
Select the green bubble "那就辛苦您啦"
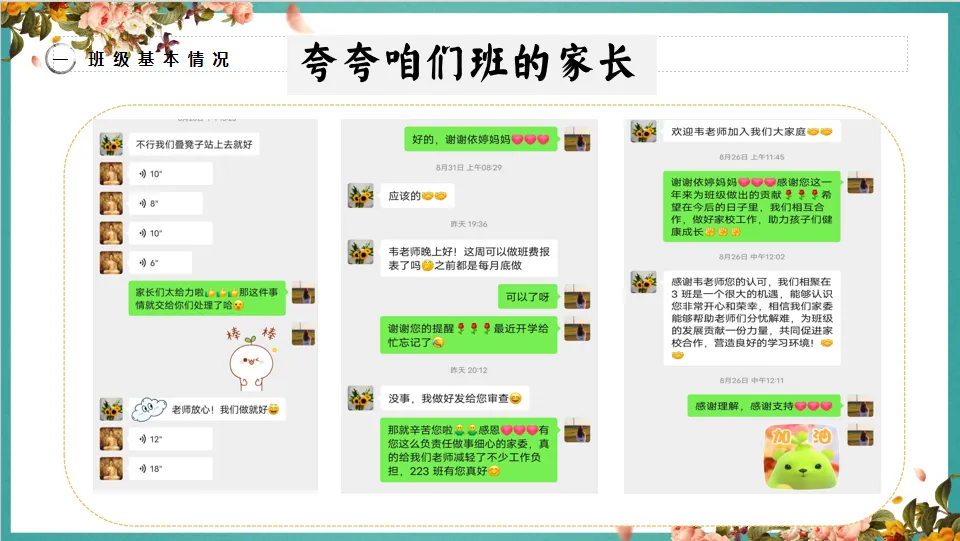(469, 450)
